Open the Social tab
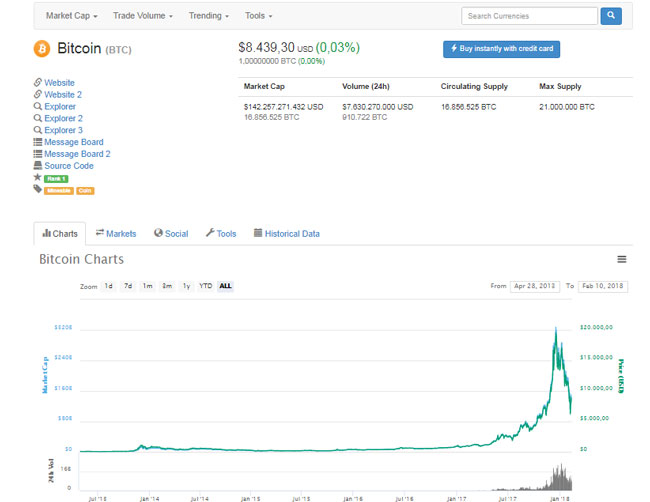The height and width of the screenshot is (502, 650). 171,233
